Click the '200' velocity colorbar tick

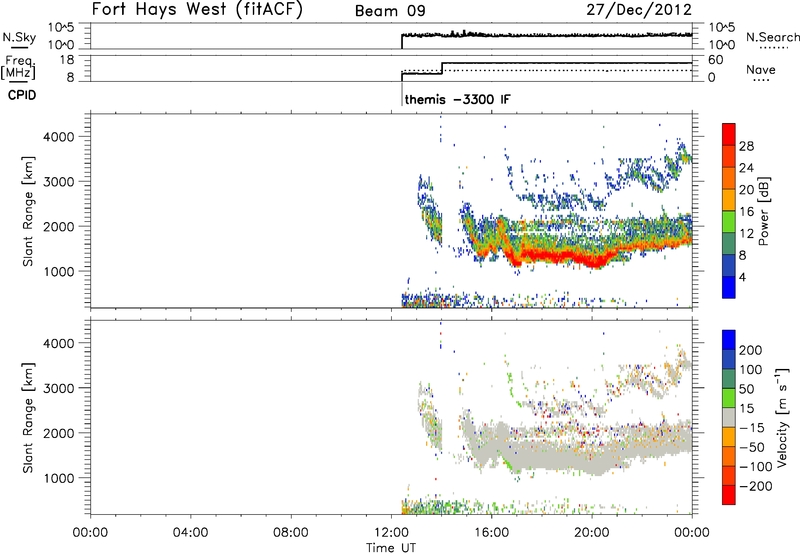click(x=751, y=350)
